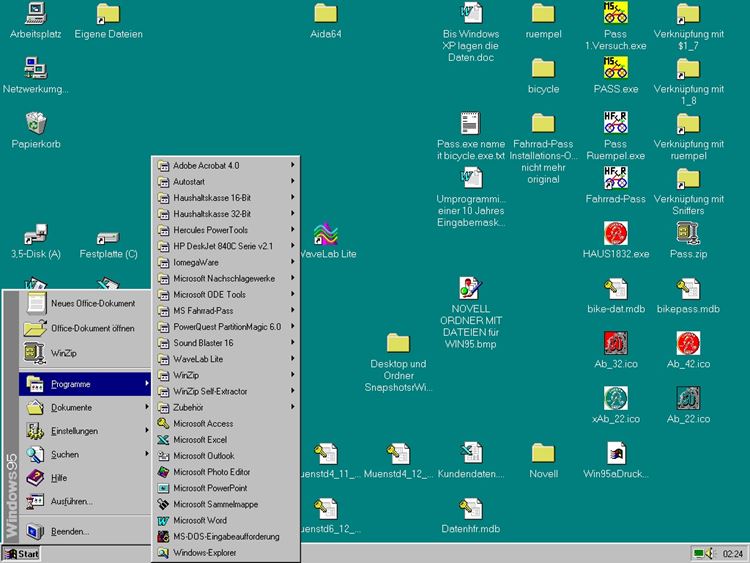Click the volume speaker tray icon
The width and height of the screenshot is (750, 563).
[709, 553]
